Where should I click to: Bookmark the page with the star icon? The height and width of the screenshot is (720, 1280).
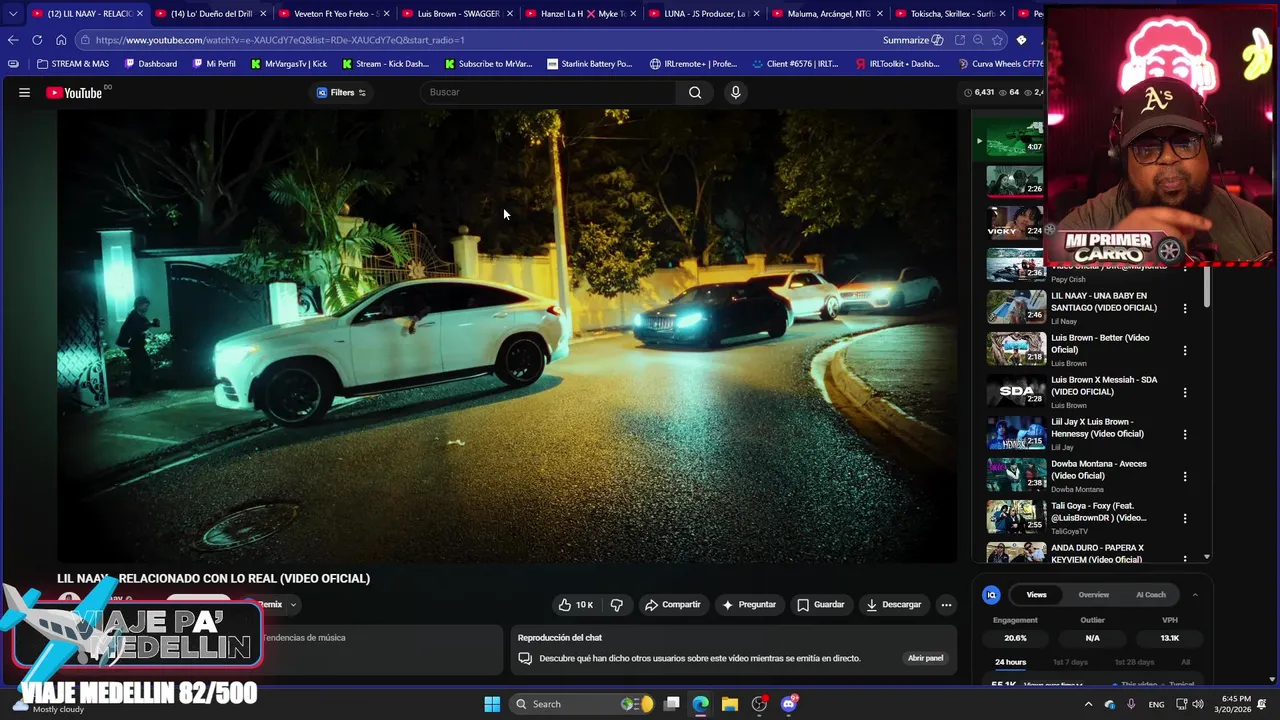997,40
